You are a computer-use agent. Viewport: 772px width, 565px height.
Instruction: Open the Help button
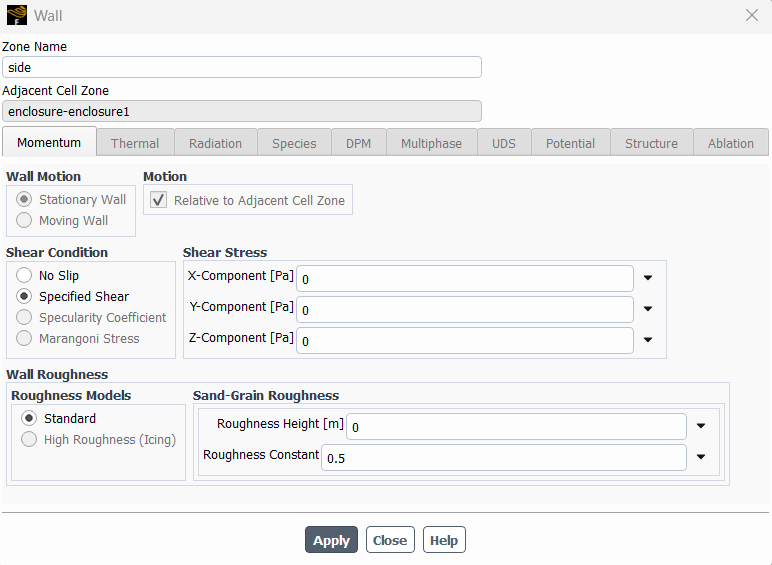(444, 540)
